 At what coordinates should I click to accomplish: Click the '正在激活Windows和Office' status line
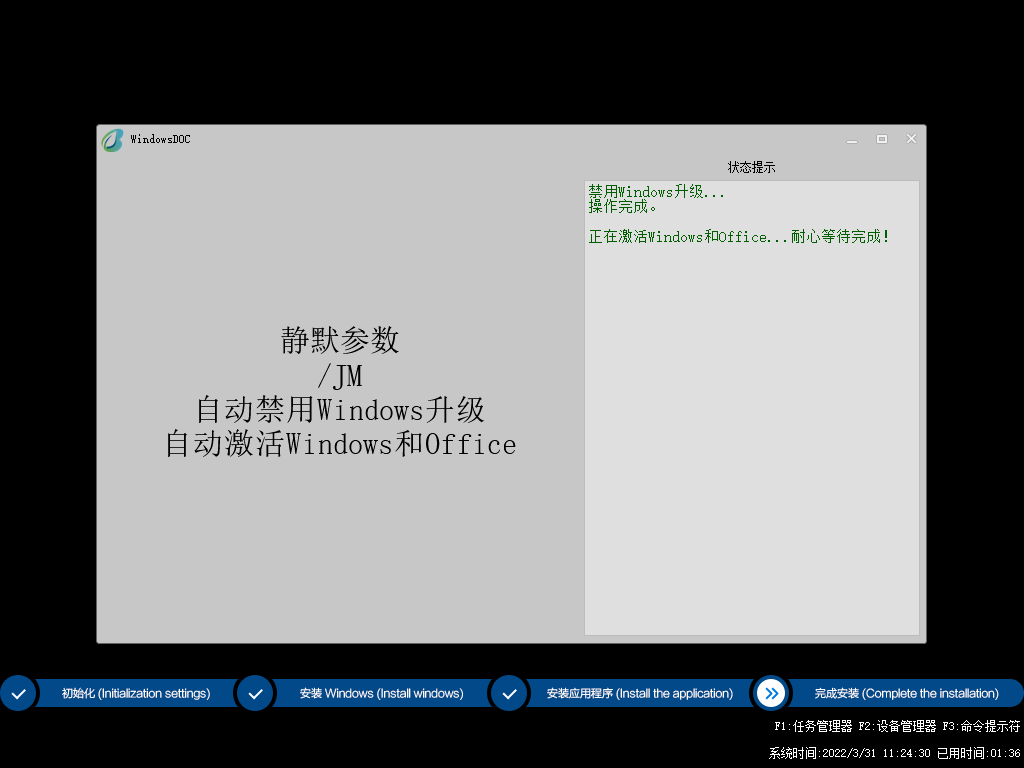[x=739, y=236]
